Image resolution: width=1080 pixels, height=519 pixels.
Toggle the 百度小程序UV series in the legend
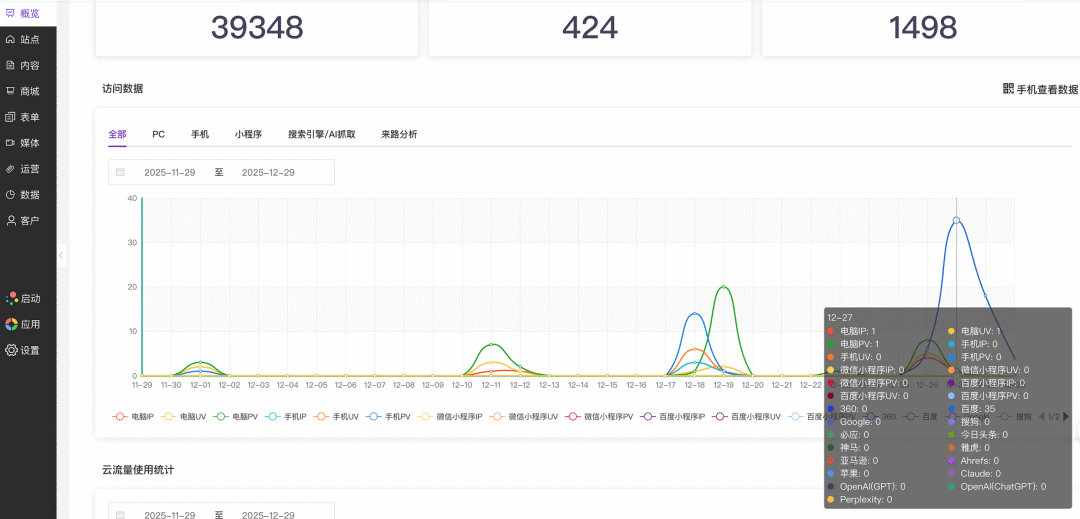[x=747, y=416]
